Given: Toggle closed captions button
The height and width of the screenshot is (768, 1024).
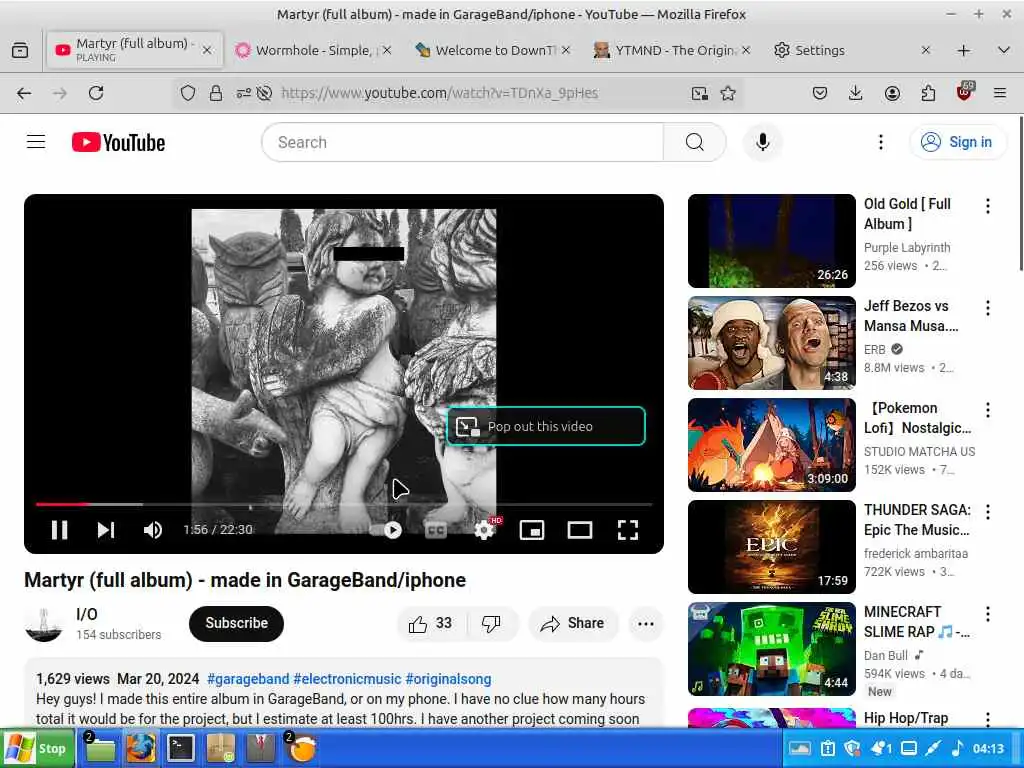Looking at the screenshot, I should click(x=436, y=530).
